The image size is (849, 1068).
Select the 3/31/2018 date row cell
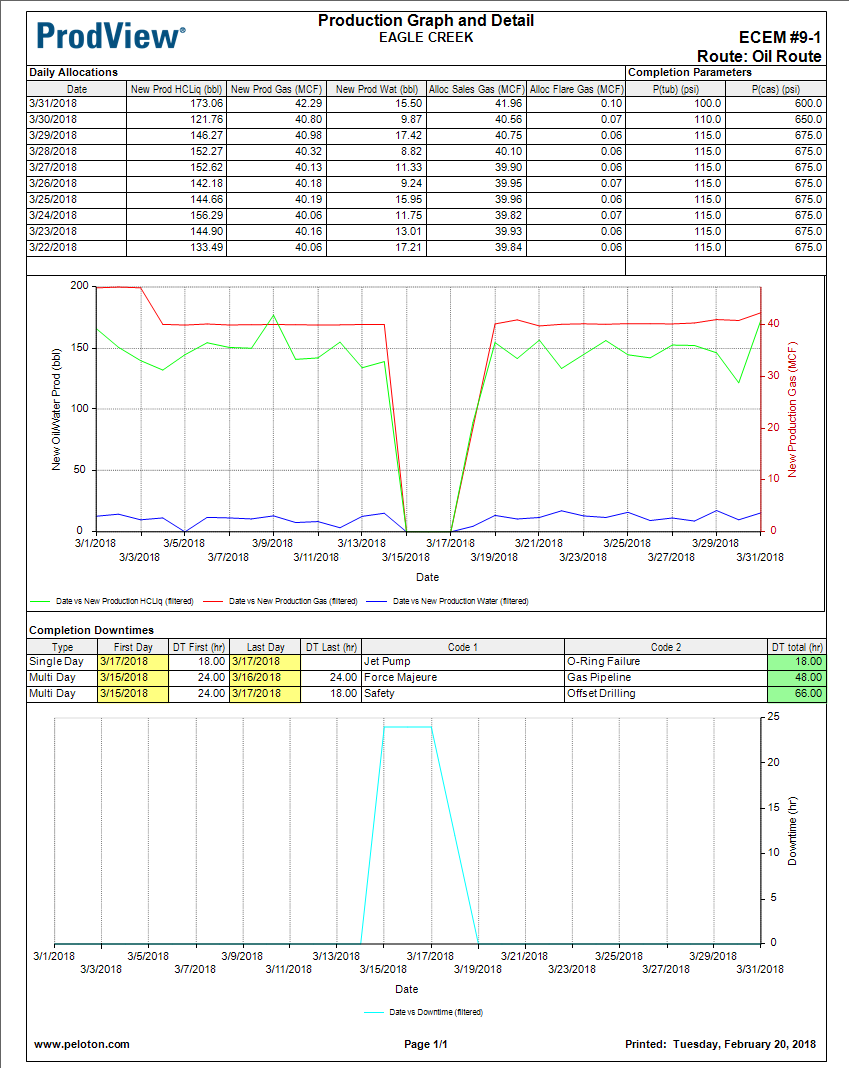pyautogui.click(x=76, y=103)
